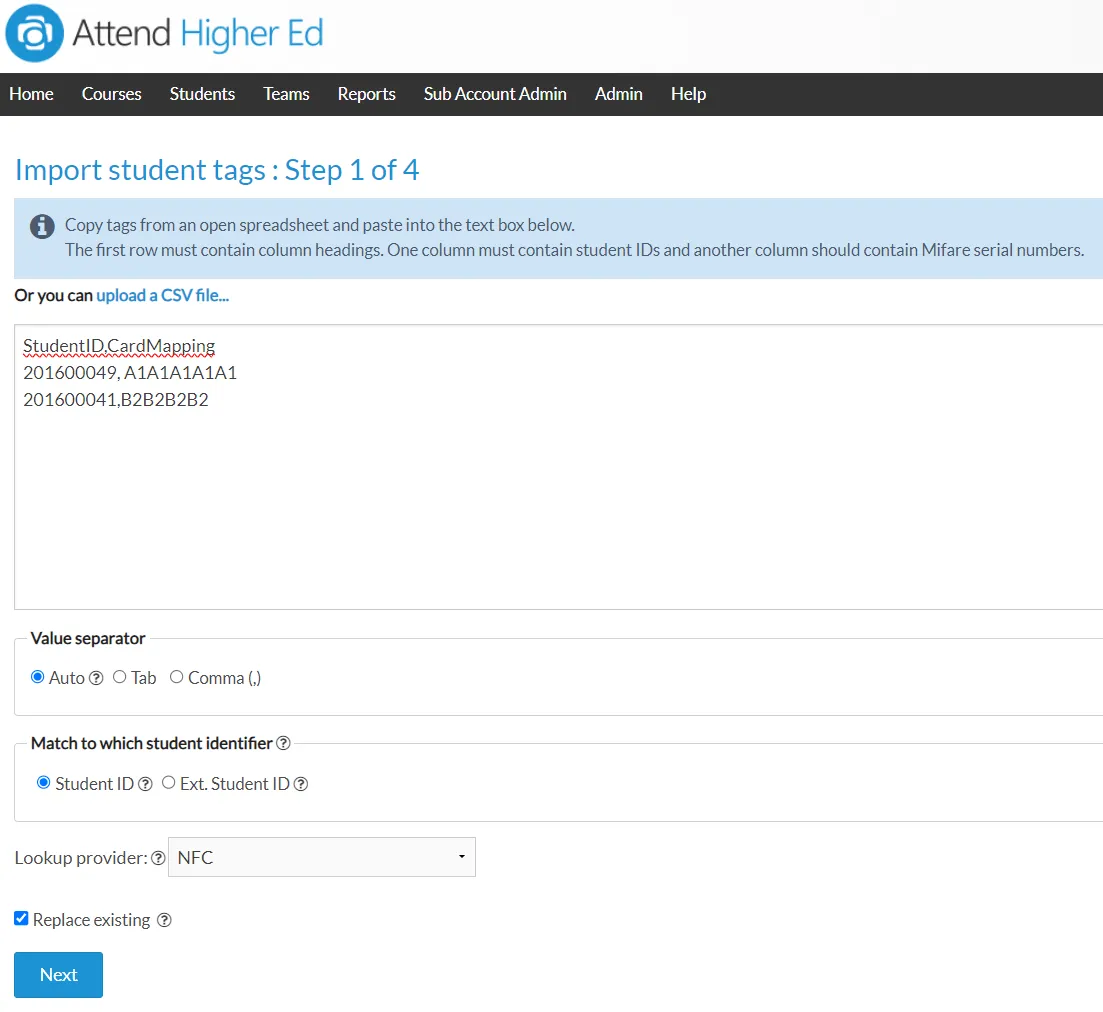The image size is (1103, 1012).
Task: Open the Sub Account Admin menu
Action: [x=495, y=94]
